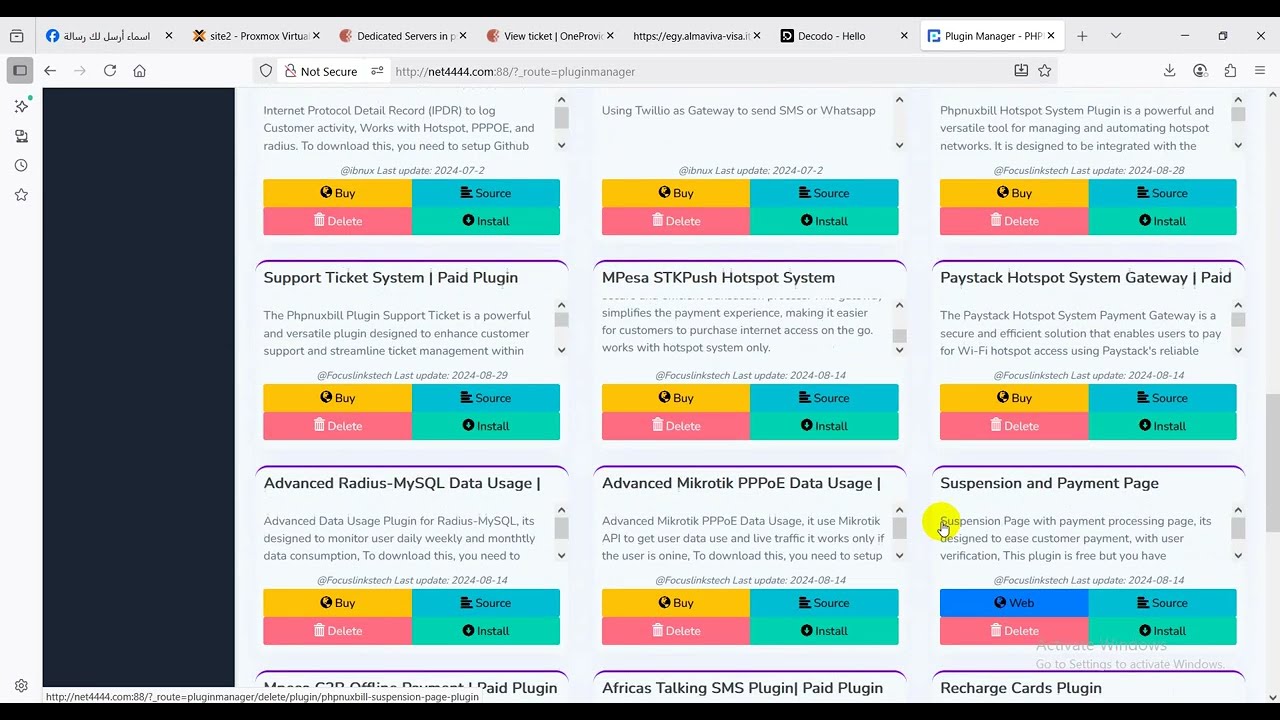Viewport: 1280px width, 720px height.
Task: Switch to the View ticket OneProvider tab
Action: pyautogui.click(x=551, y=36)
